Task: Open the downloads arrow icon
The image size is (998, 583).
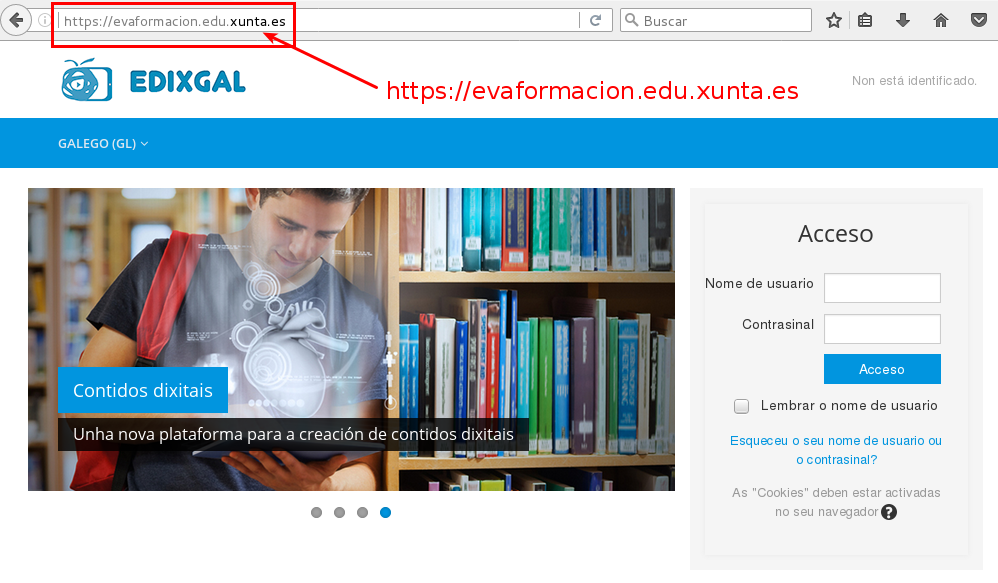Action: (903, 19)
